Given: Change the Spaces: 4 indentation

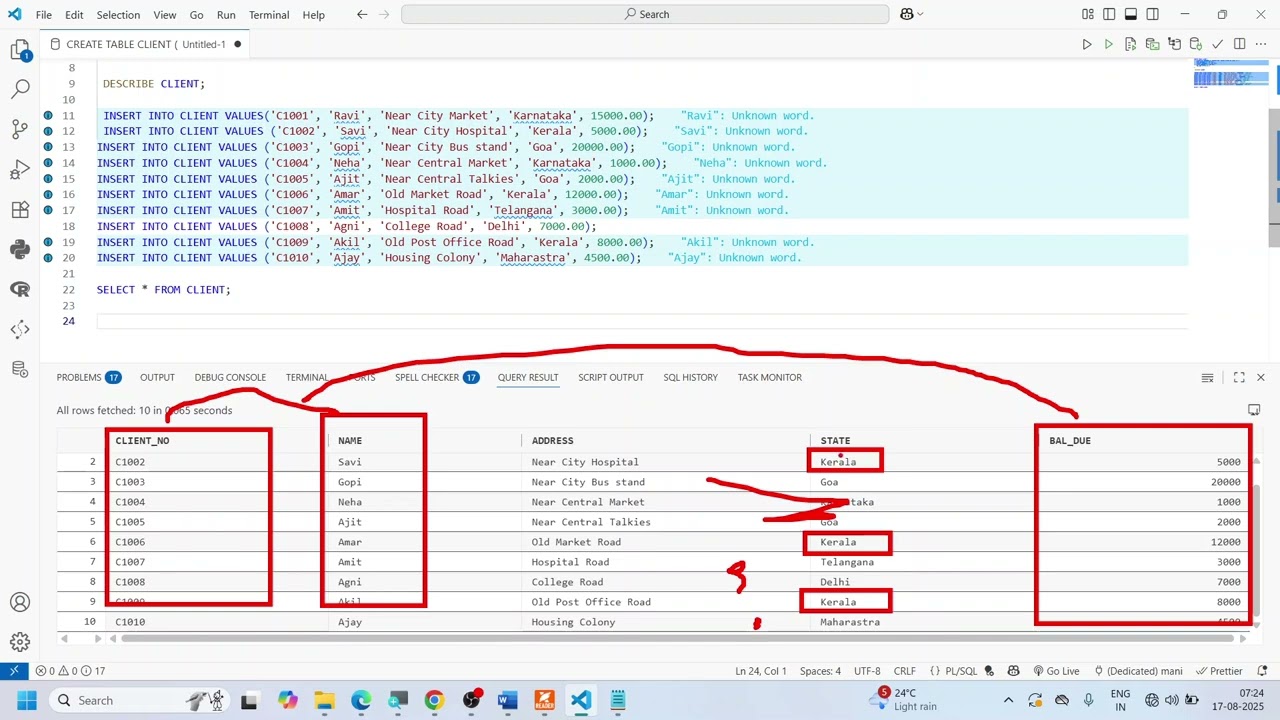Looking at the screenshot, I should coord(820,671).
